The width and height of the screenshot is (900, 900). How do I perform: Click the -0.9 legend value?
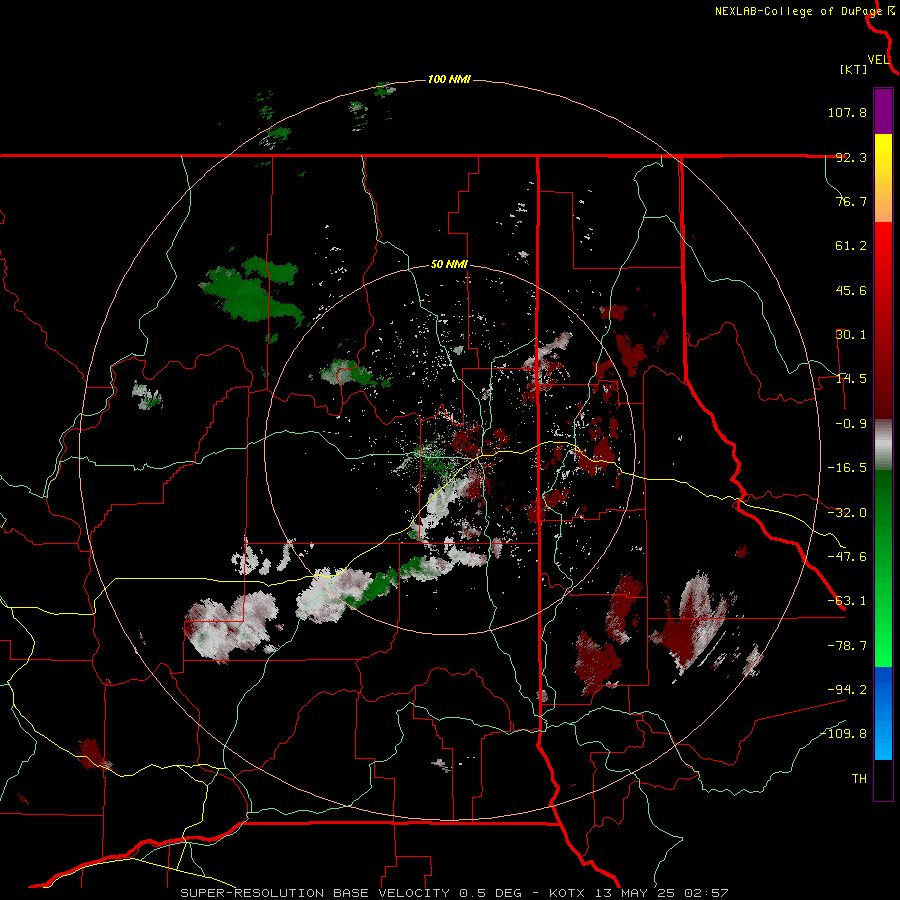click(x=851, y=424)
